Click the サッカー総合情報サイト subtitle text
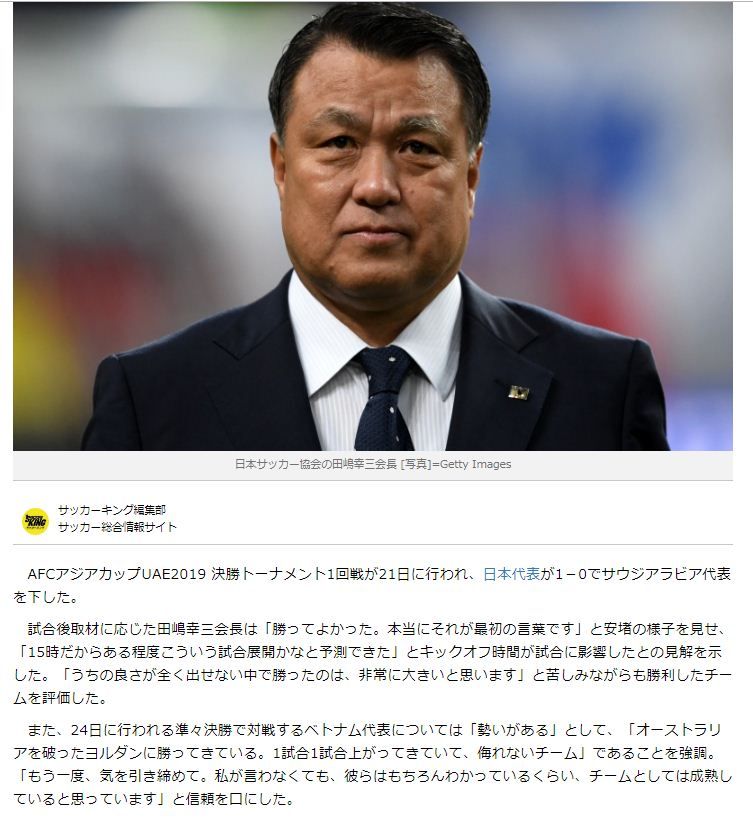Viewport: 753px width, 822px height. coord(117,527)
